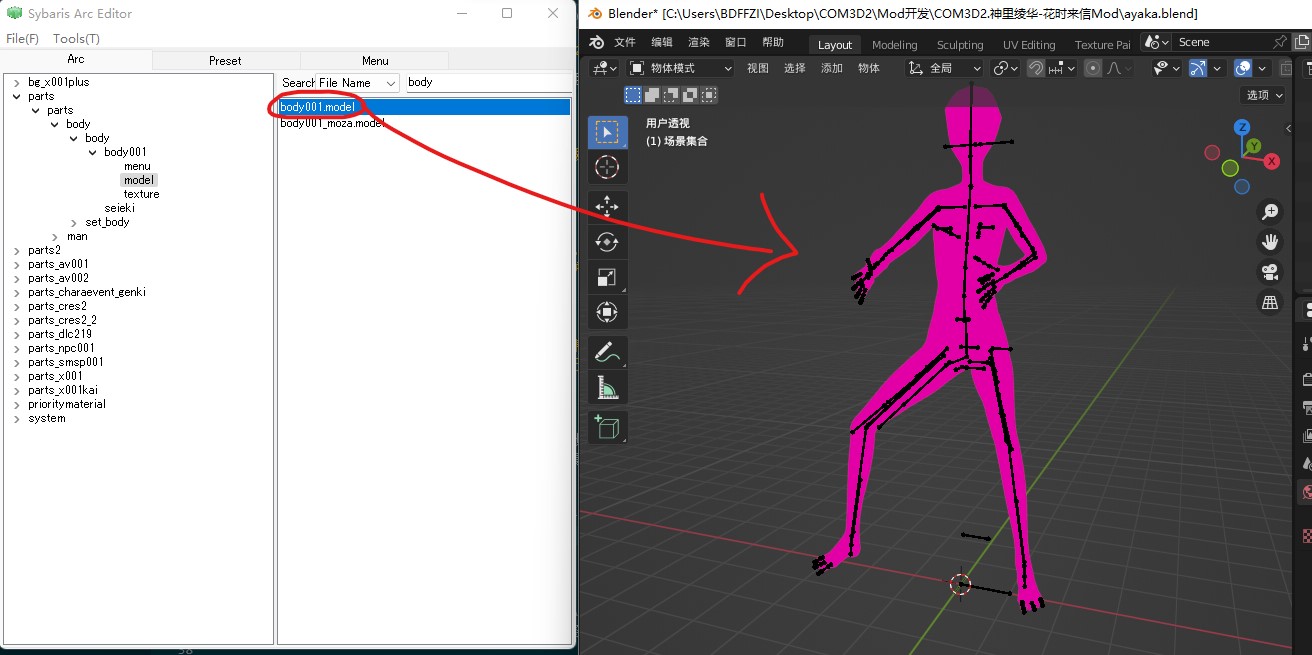1312x655 pixels.
Task: Open the snapping options dropdown
Action: tap(1062, 68)
